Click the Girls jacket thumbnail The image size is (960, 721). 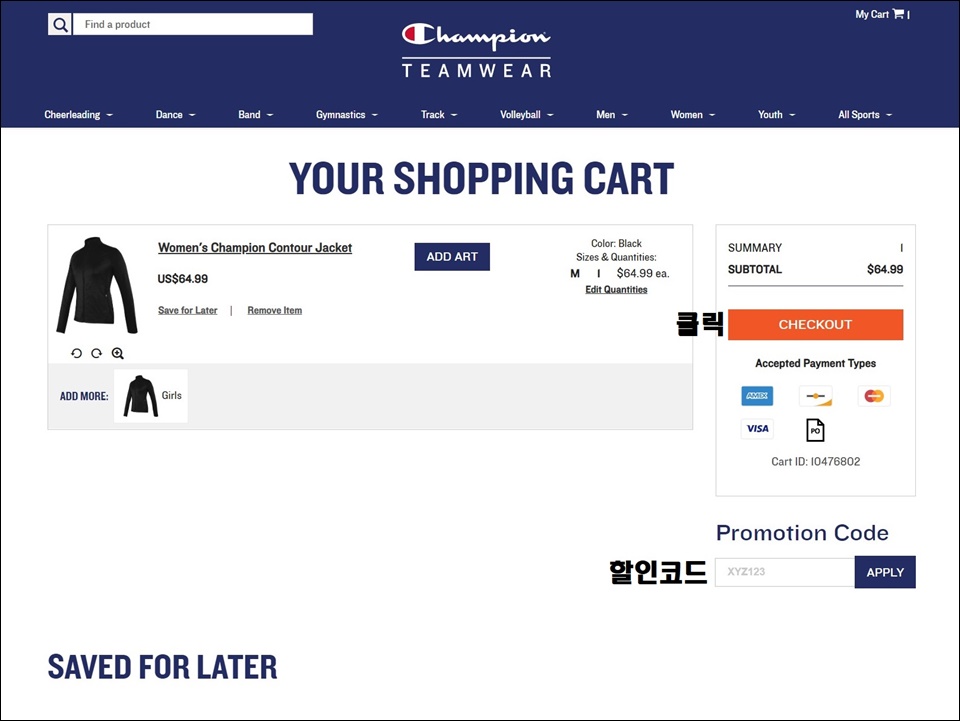coord(151,396)
